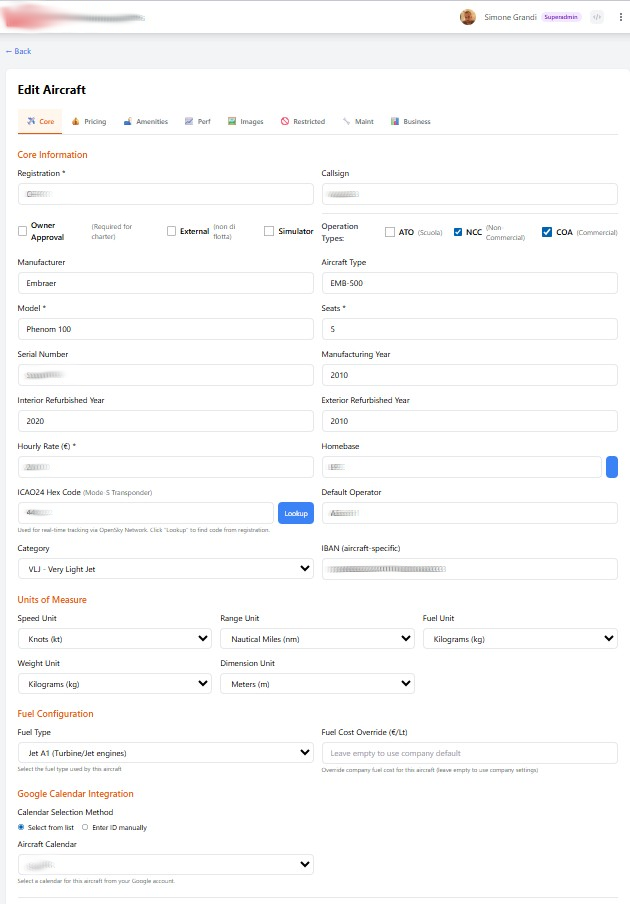Open the Speed Unit dropdown

tap(114, 638)
